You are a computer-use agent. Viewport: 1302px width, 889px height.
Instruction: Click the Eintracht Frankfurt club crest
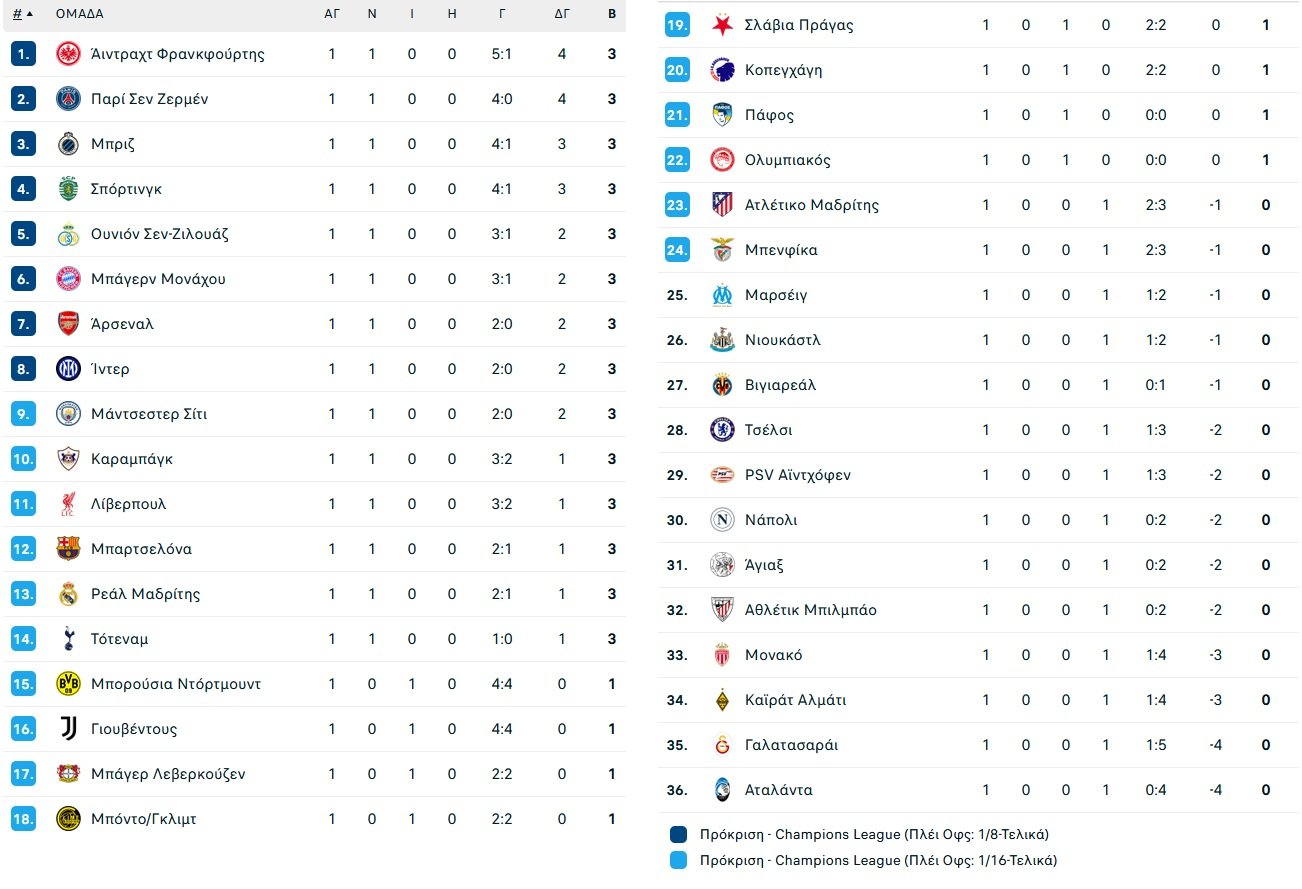68,54
